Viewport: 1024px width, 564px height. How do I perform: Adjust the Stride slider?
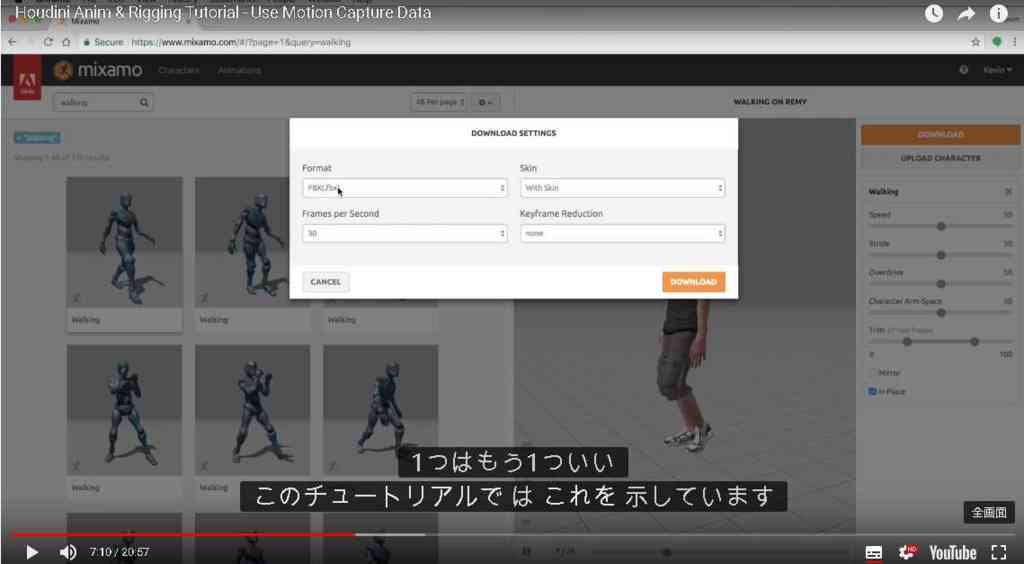[941, 255]
